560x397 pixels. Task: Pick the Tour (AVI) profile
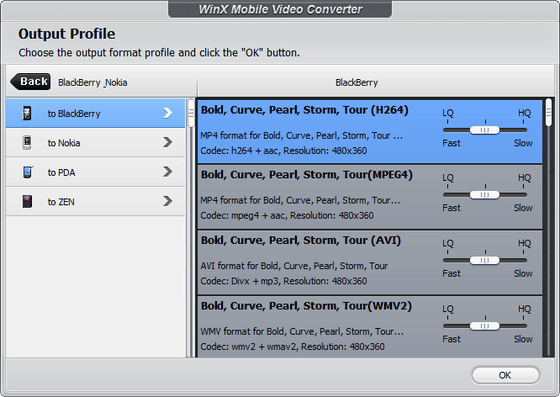(x=370, y=262)
